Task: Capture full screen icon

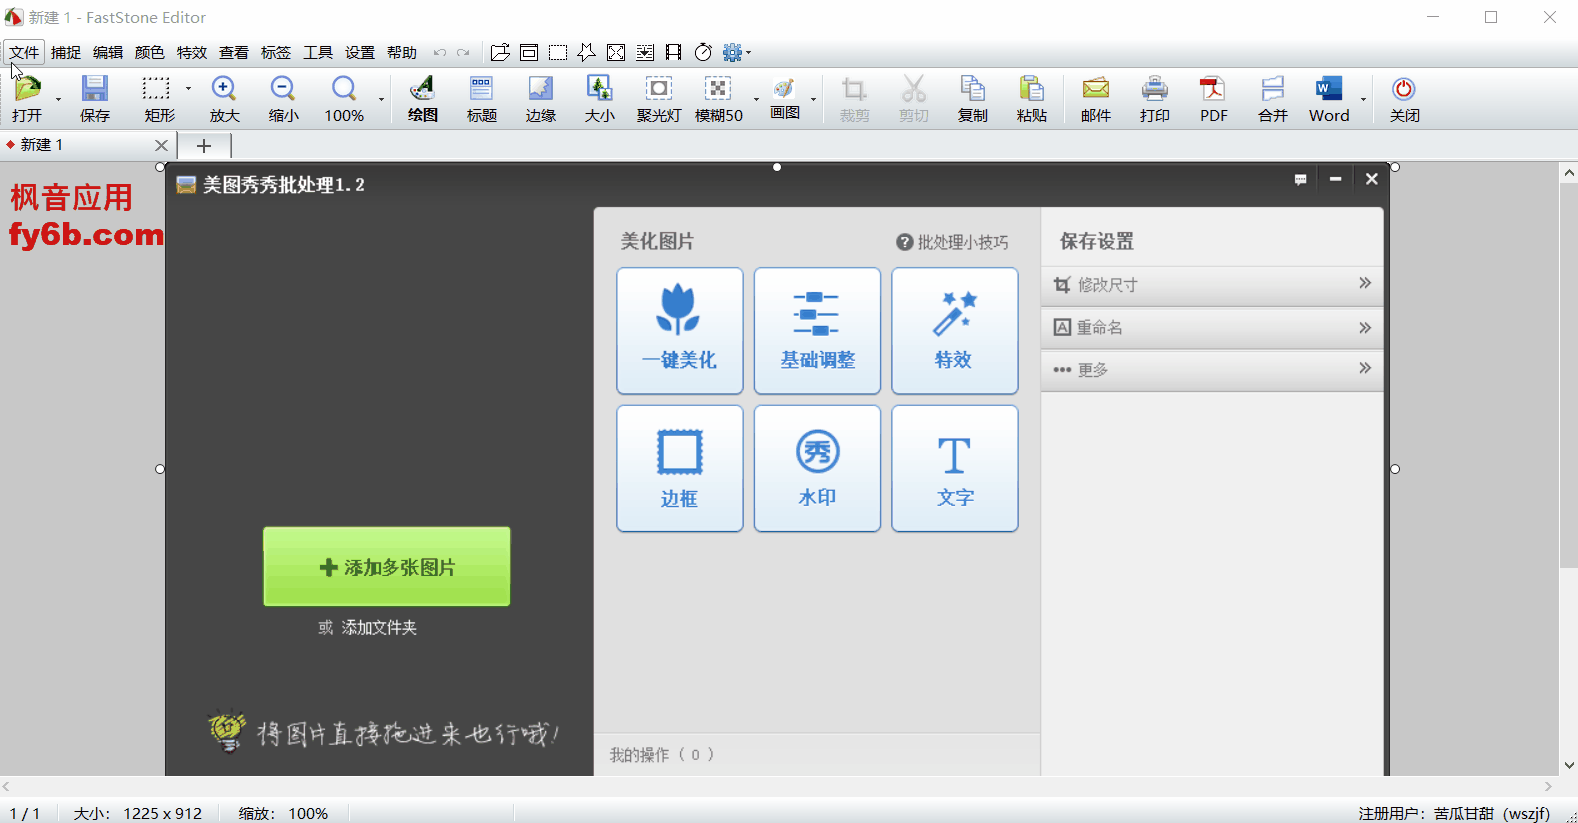Action: point(616,52)
